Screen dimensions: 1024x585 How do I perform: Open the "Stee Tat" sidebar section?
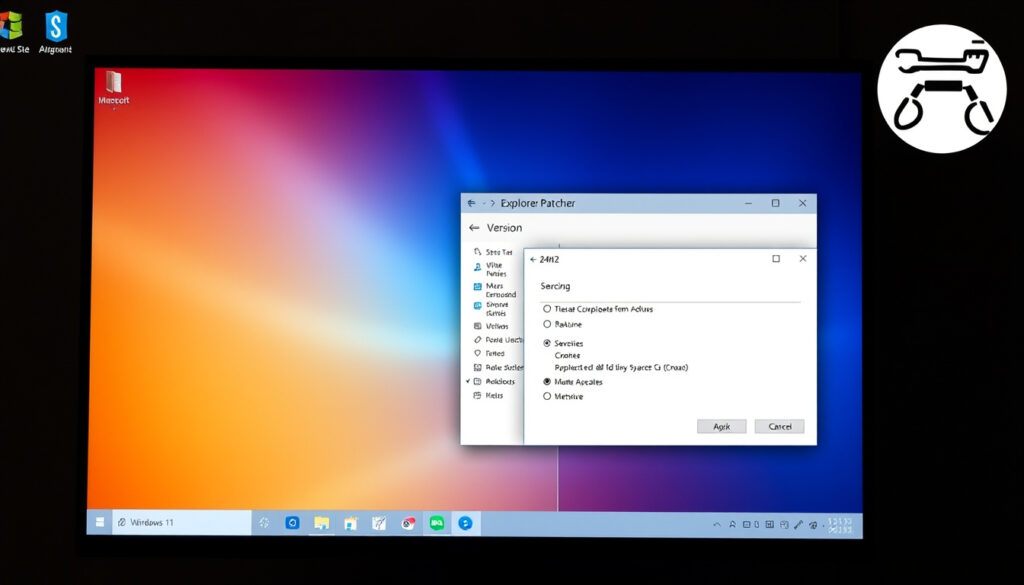coord(493,252)
